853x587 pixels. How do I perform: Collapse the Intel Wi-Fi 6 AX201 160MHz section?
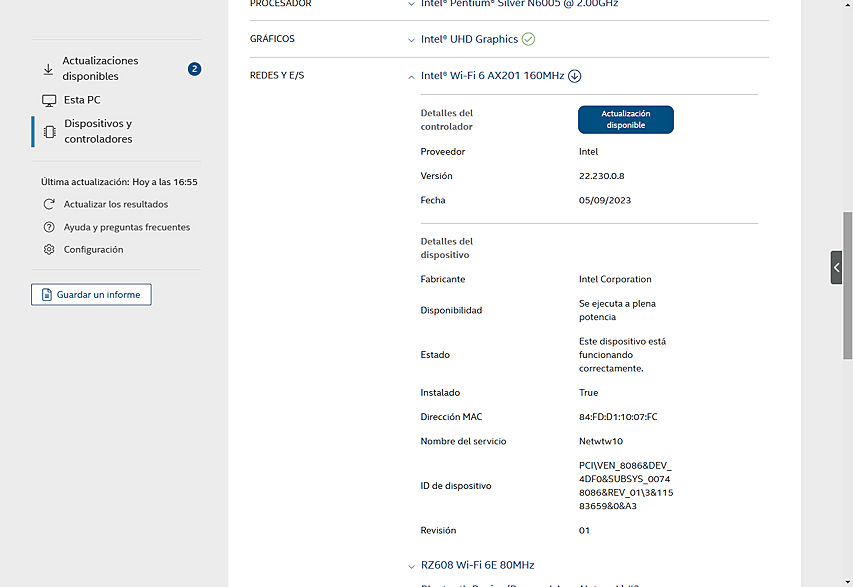pos(411,77)
